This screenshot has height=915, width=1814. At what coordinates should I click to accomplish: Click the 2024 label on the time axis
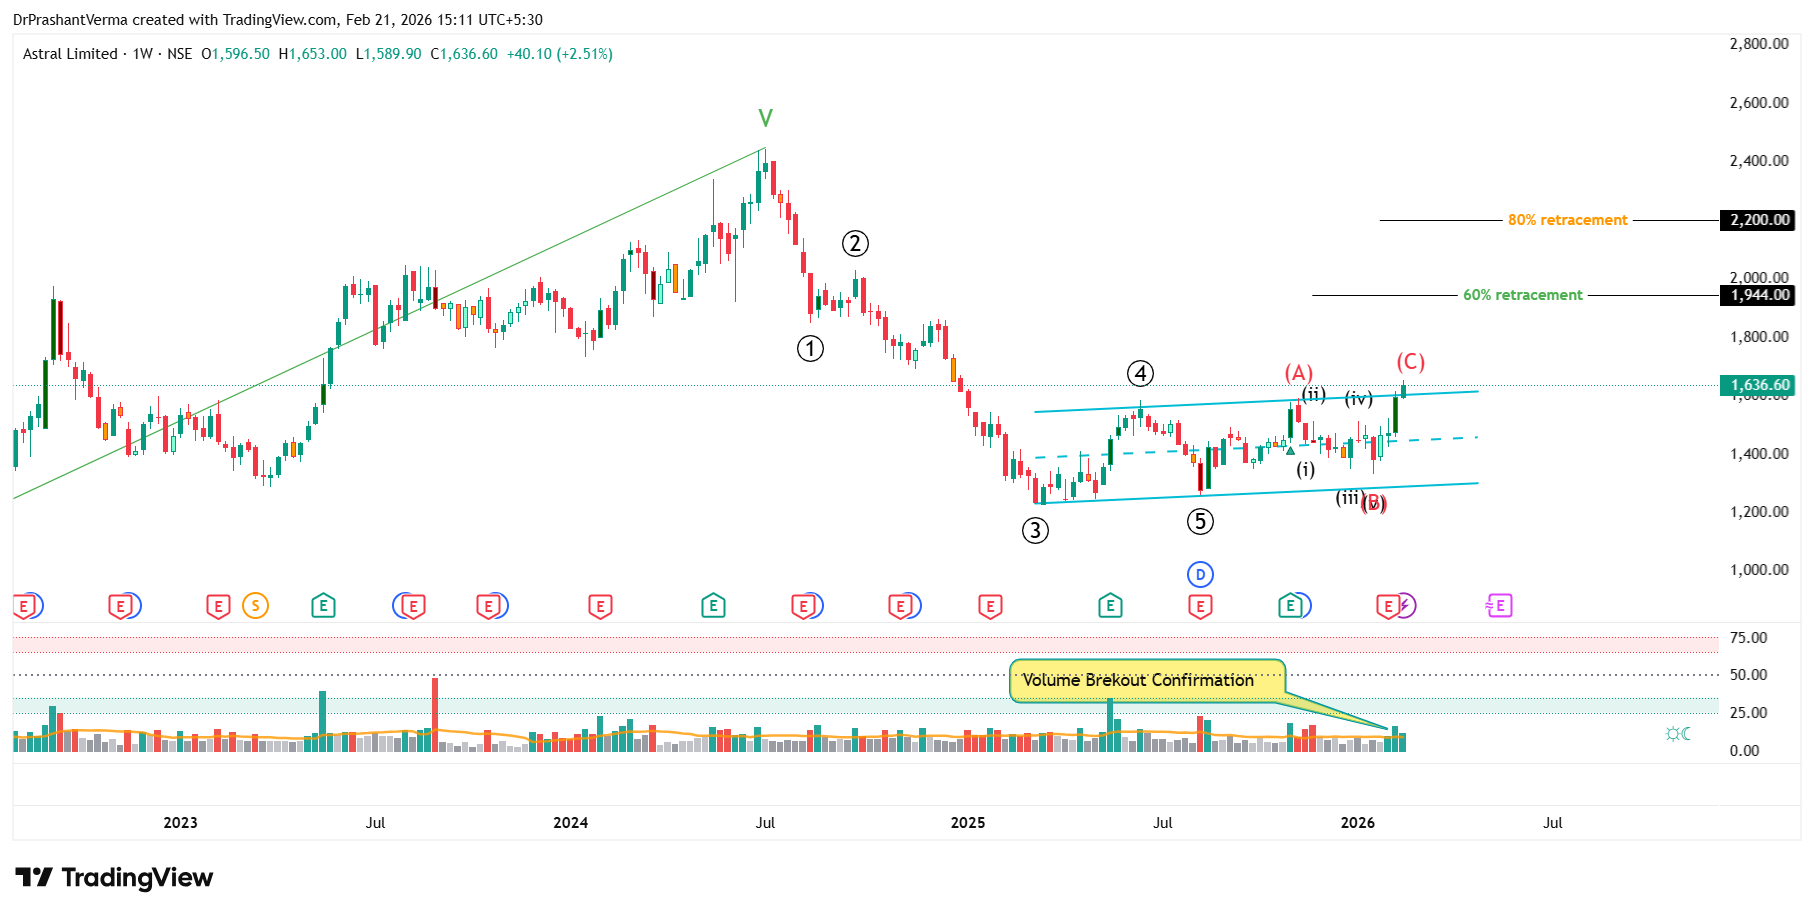pos(571,823)
